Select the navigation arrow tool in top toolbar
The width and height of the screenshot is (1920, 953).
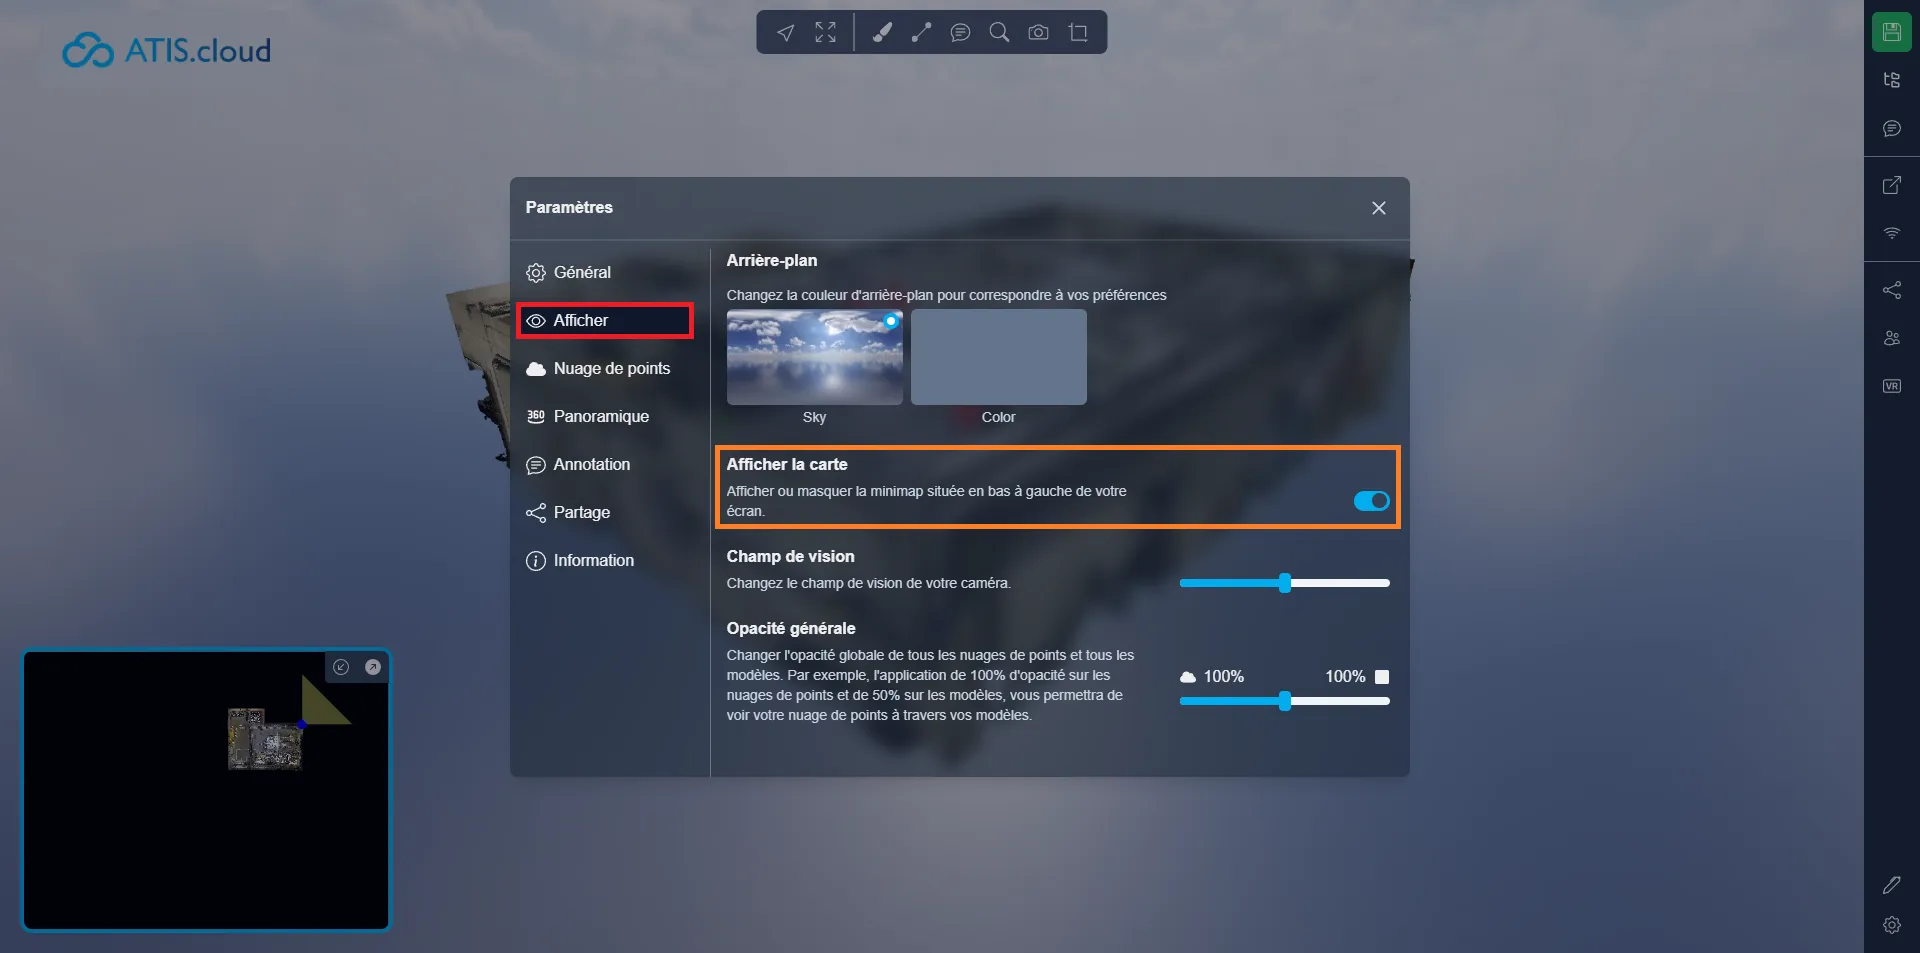[786, 33]
